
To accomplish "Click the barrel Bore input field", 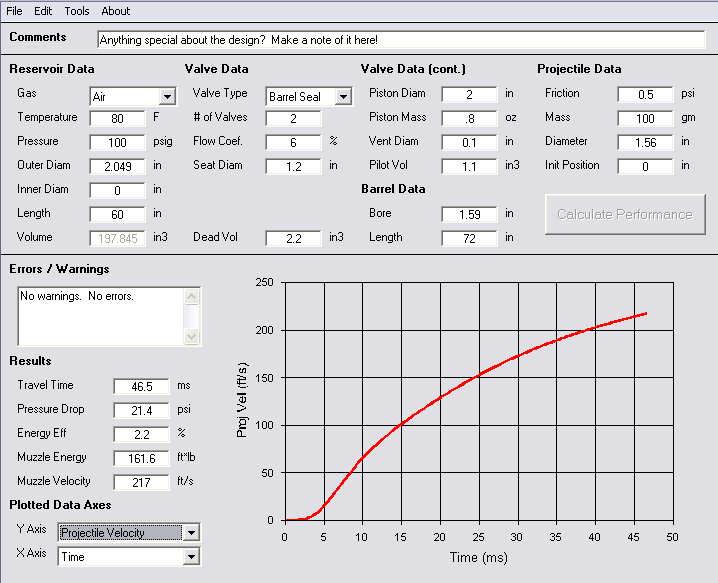I will click(x=469, y=214).
